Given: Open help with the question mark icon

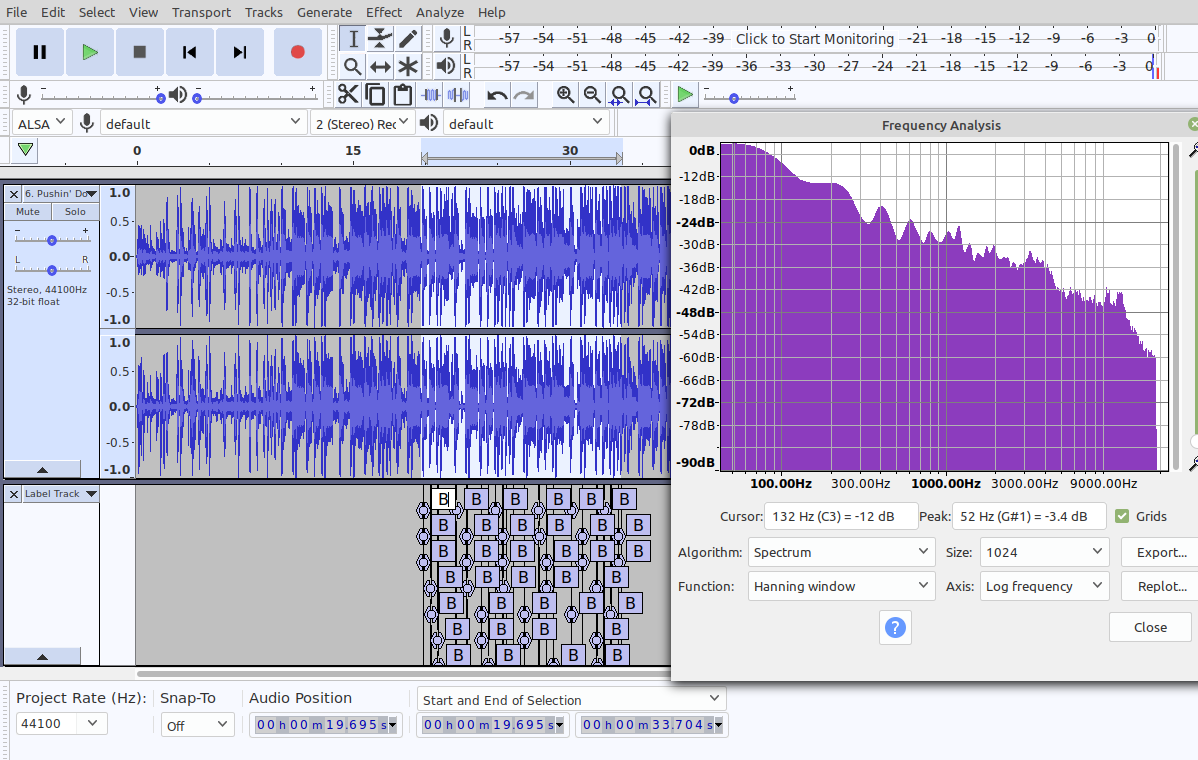Looking at the screenshot, I should [895, 627].
